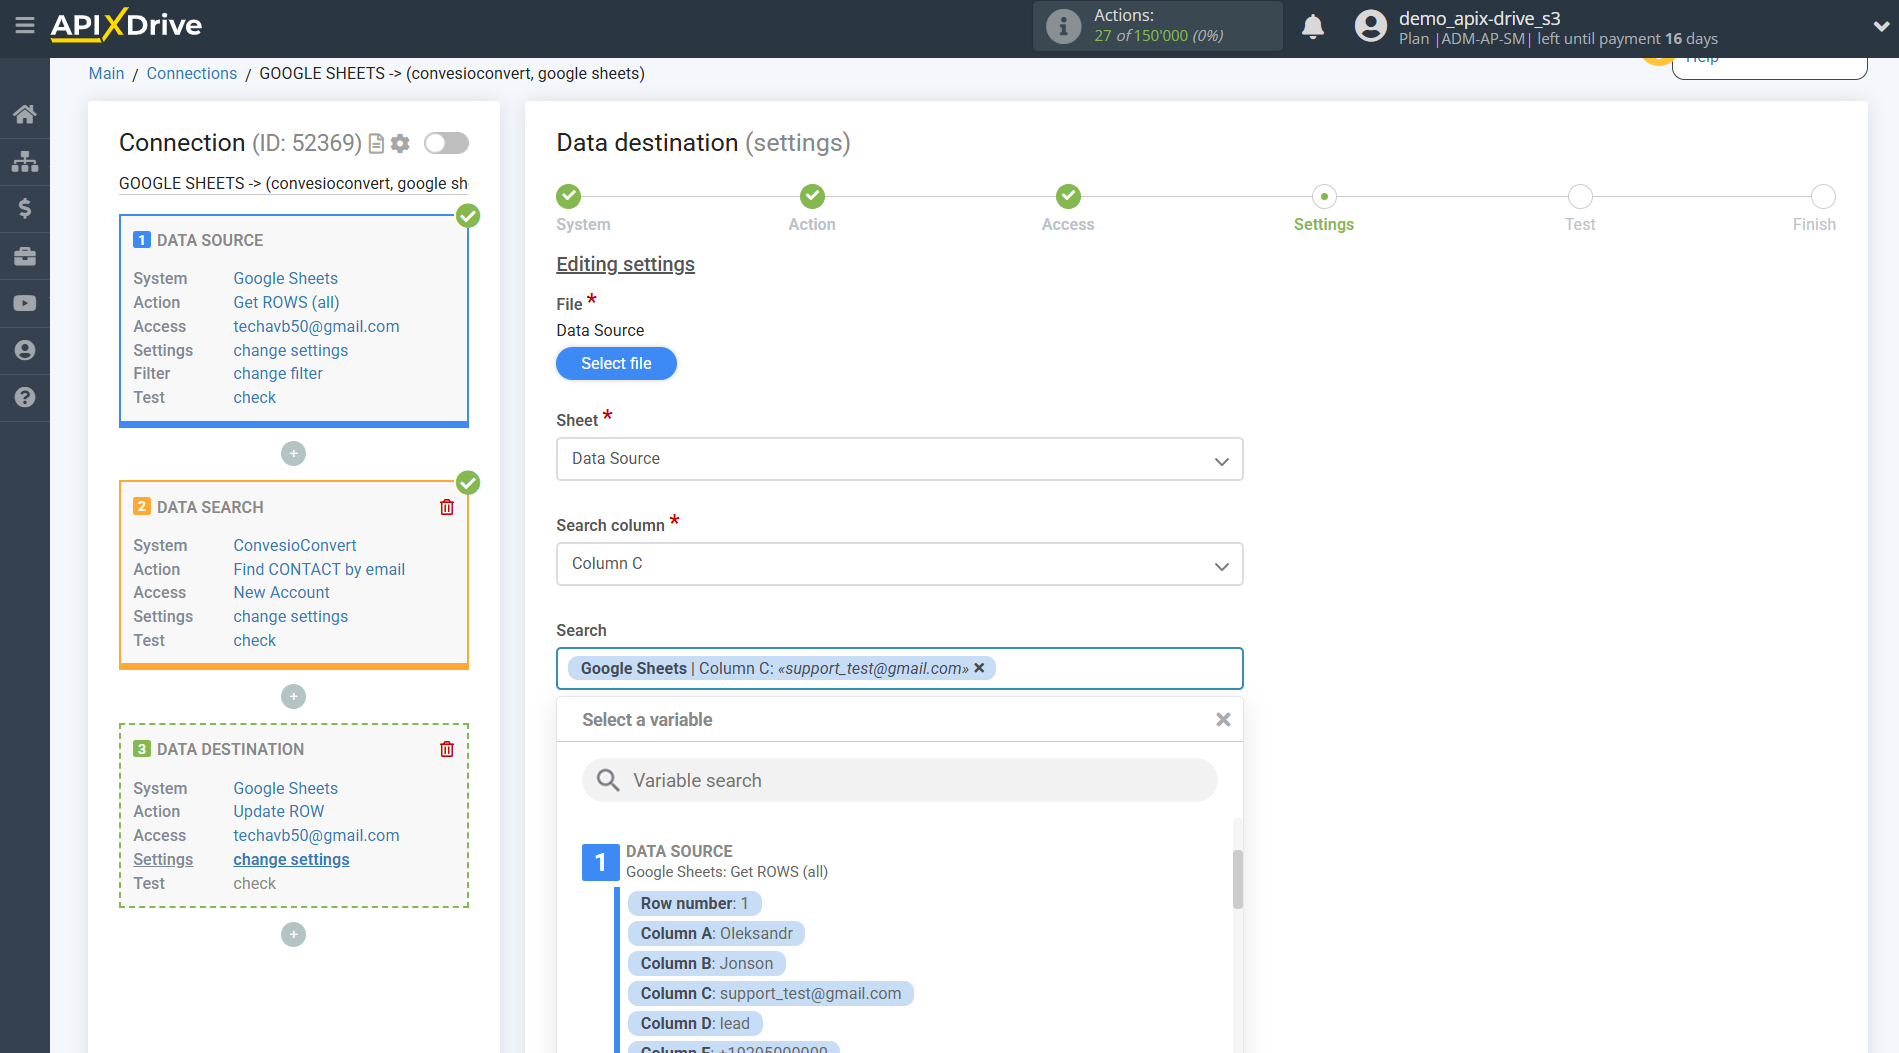Open the connections diagram sidebar icon

25,161
